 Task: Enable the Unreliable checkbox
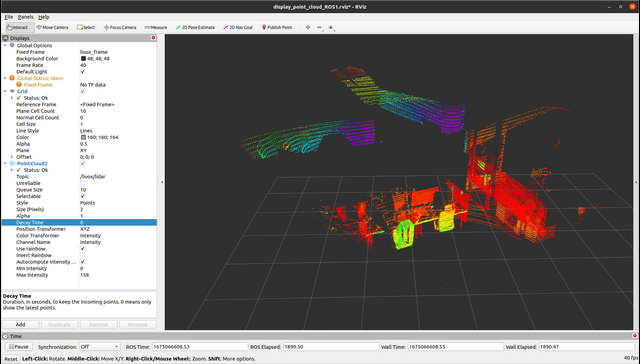tap(82, 183)
